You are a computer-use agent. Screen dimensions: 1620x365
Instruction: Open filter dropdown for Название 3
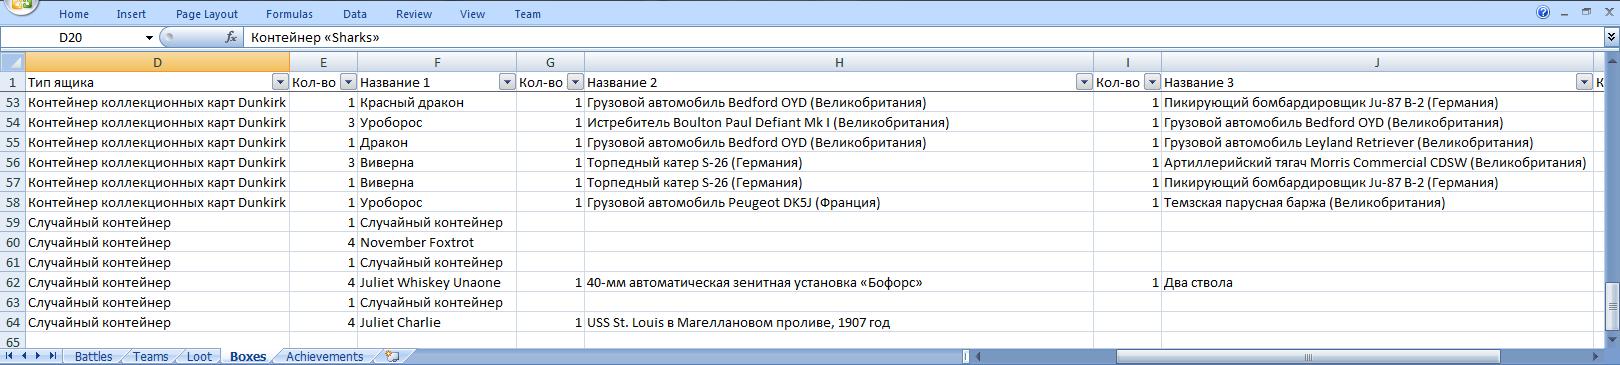[1583, 82]
